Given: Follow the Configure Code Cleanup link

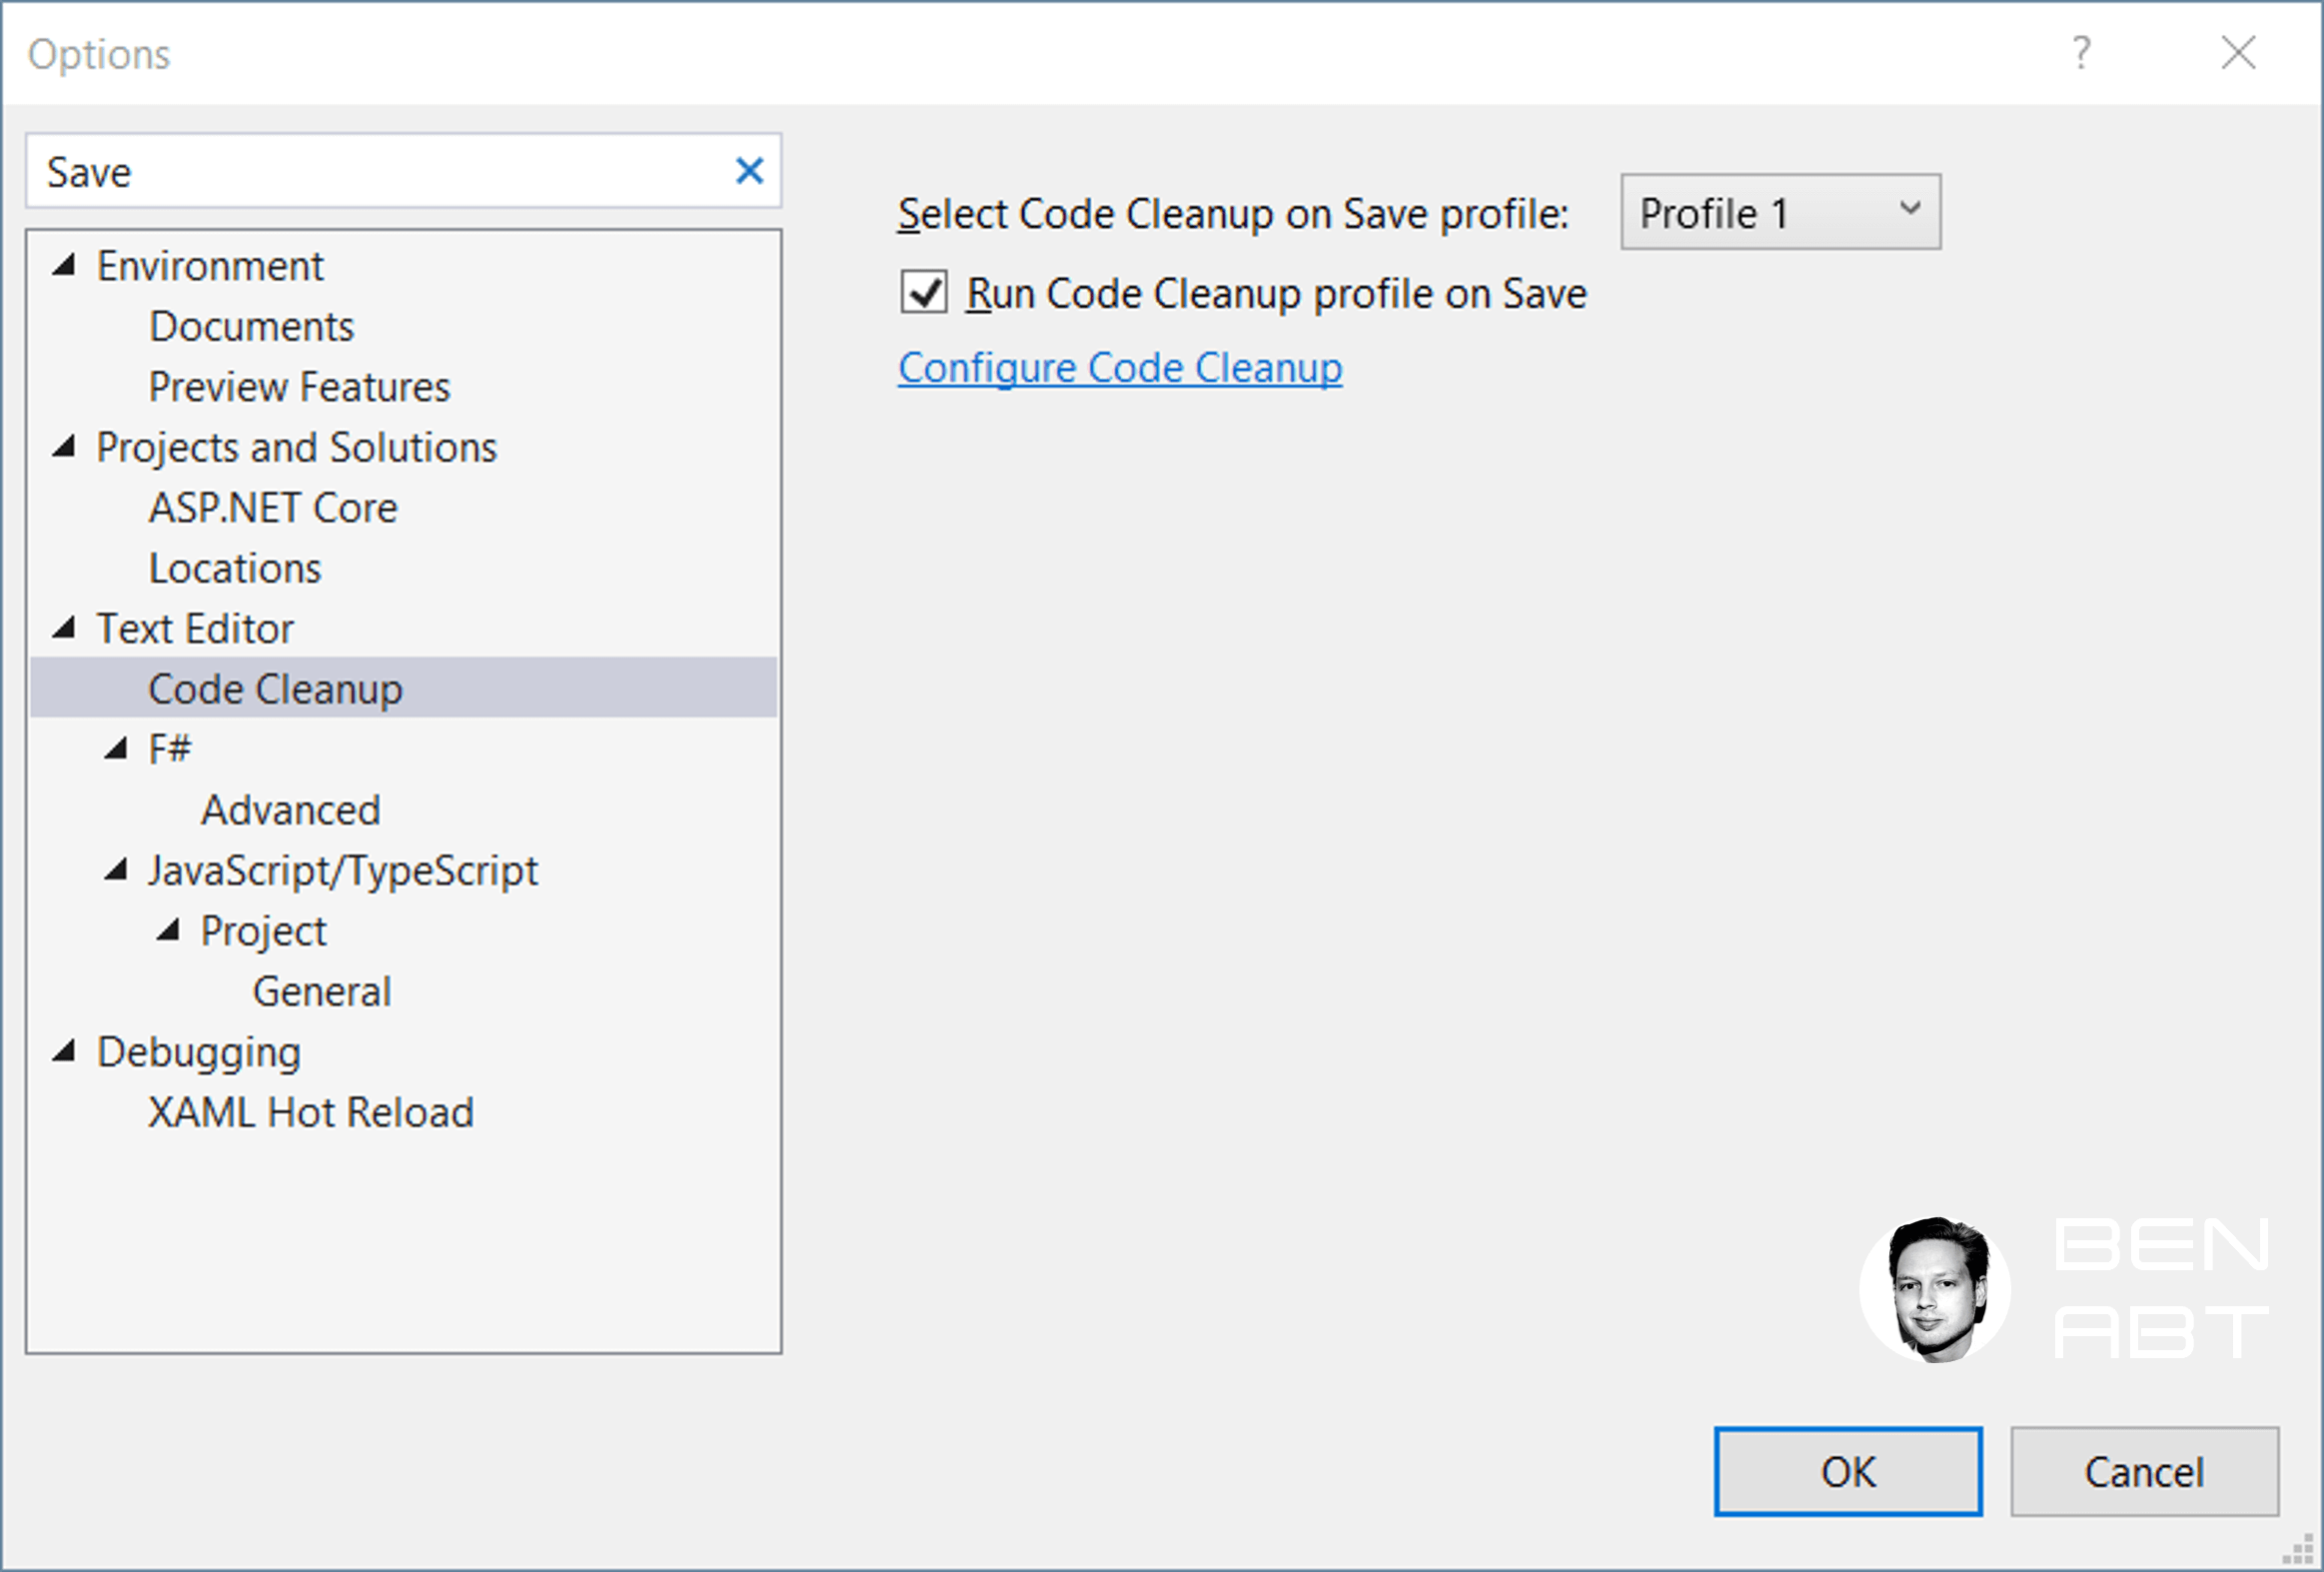Looking at the screenshot, I should 1119,367.
